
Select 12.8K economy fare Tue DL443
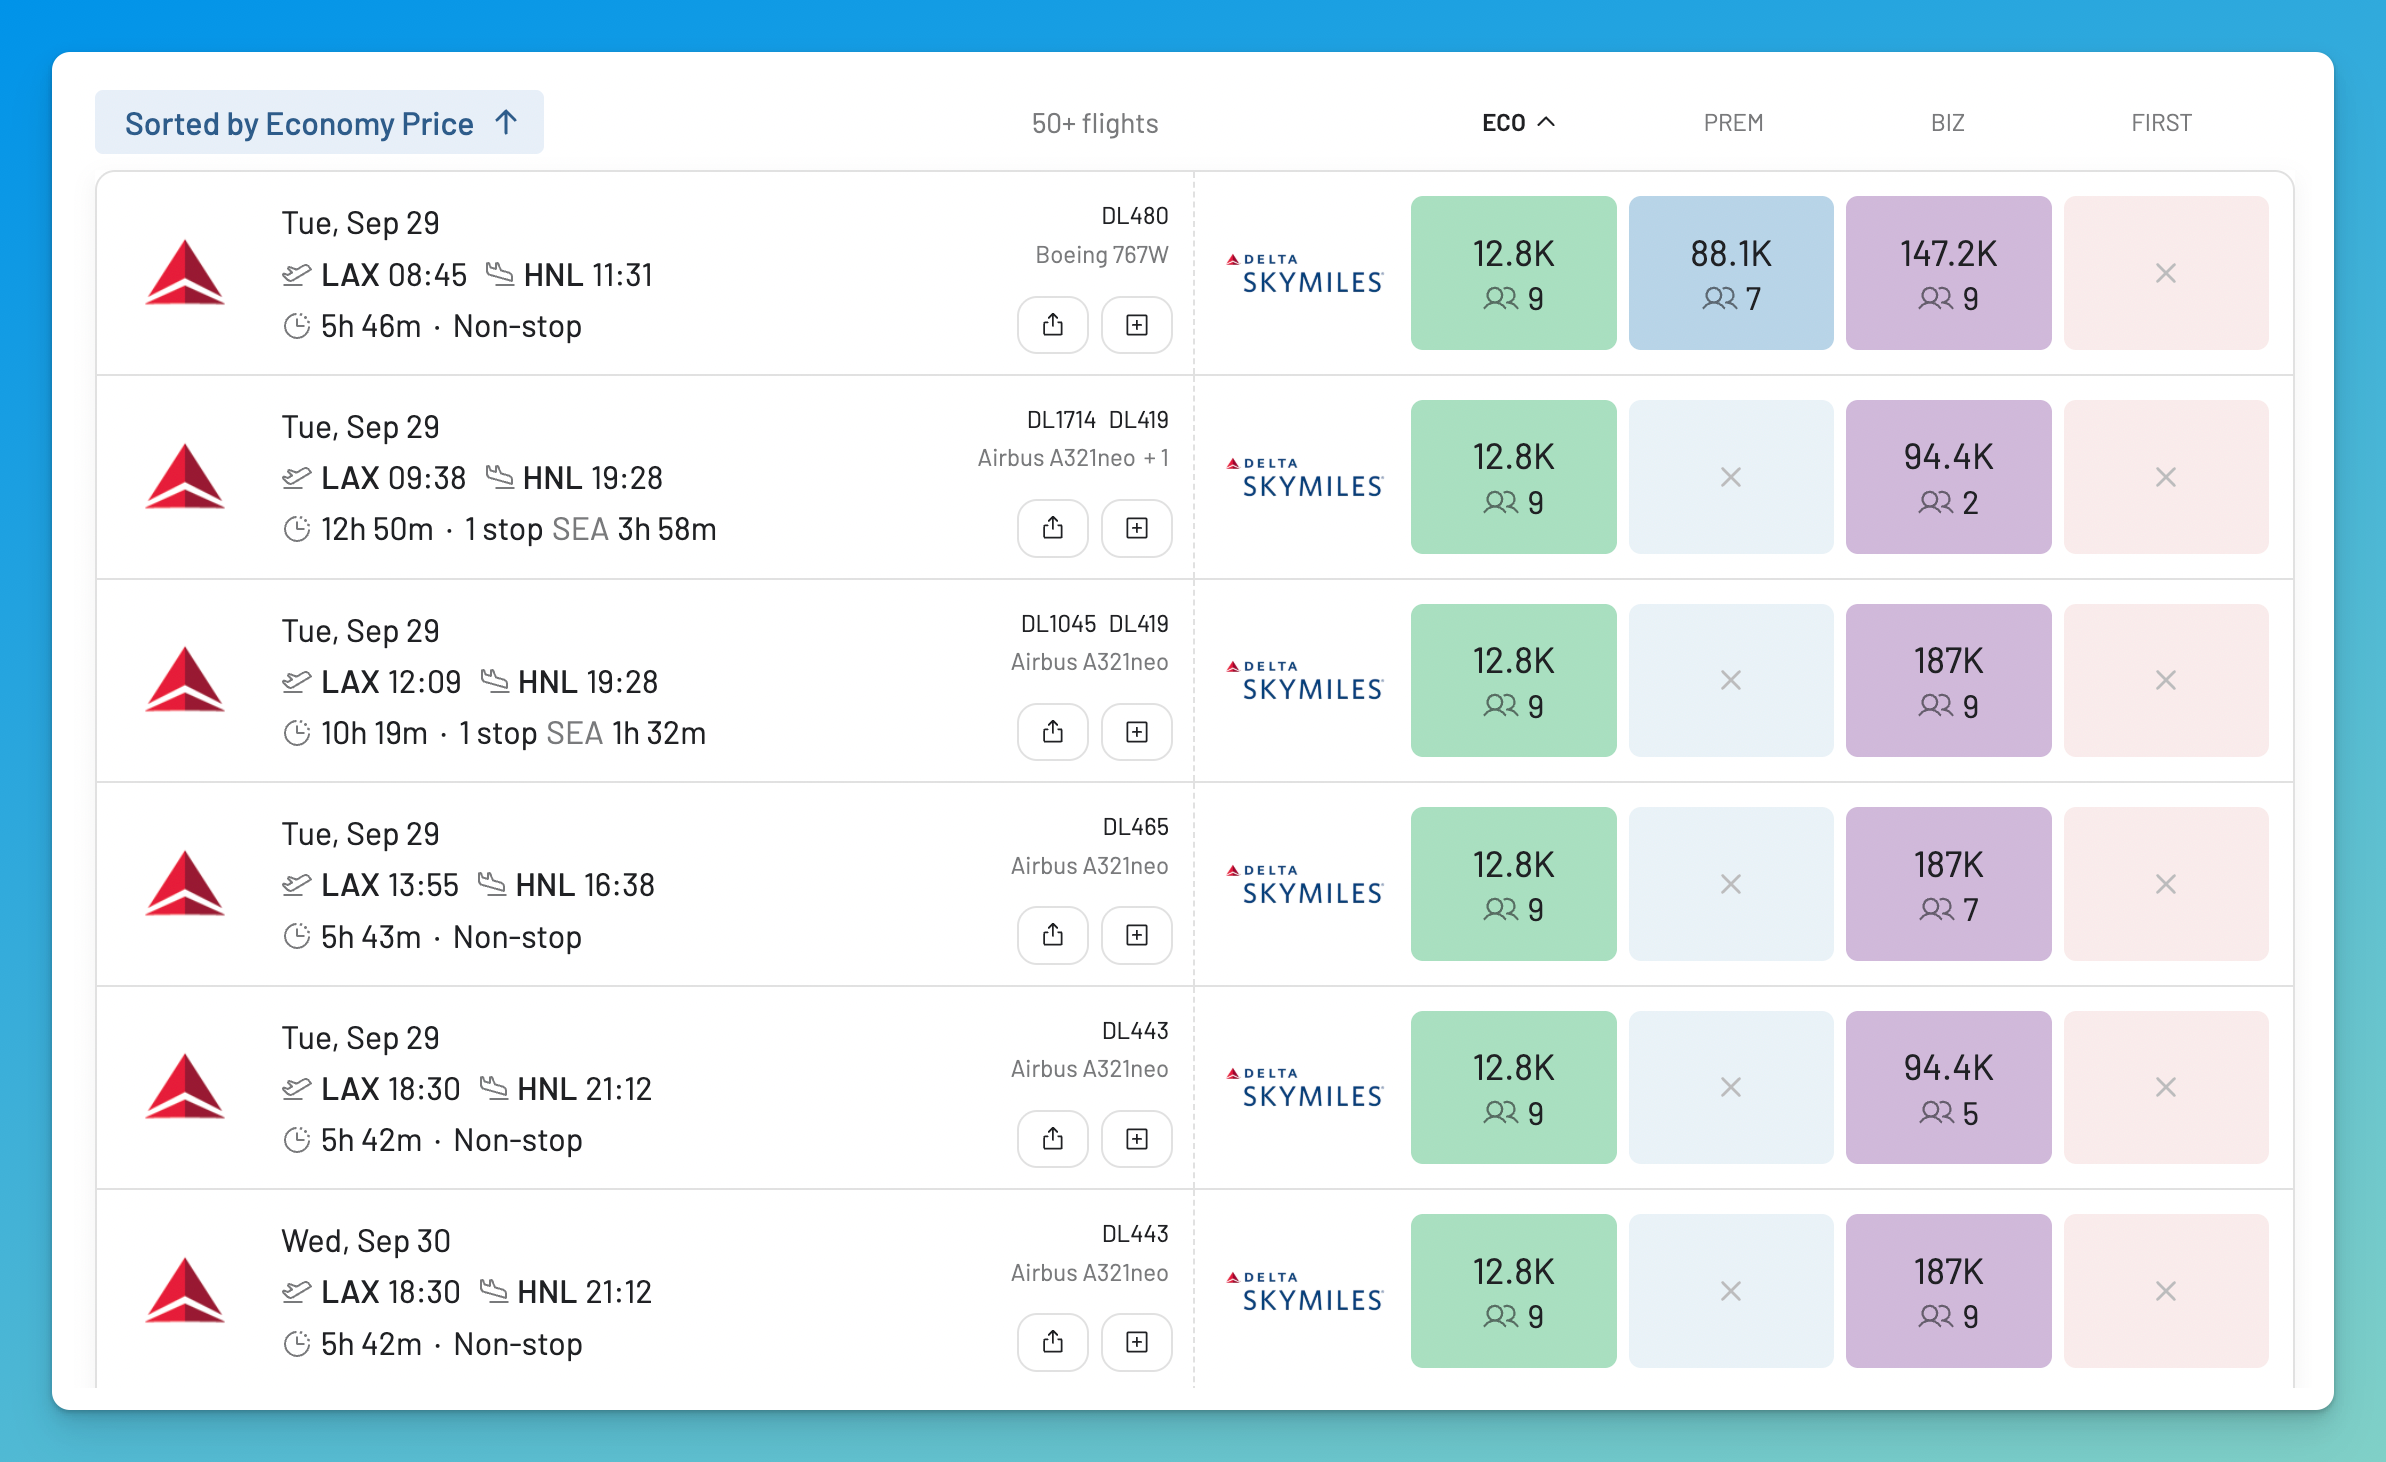click(x=1513, y=1087)
